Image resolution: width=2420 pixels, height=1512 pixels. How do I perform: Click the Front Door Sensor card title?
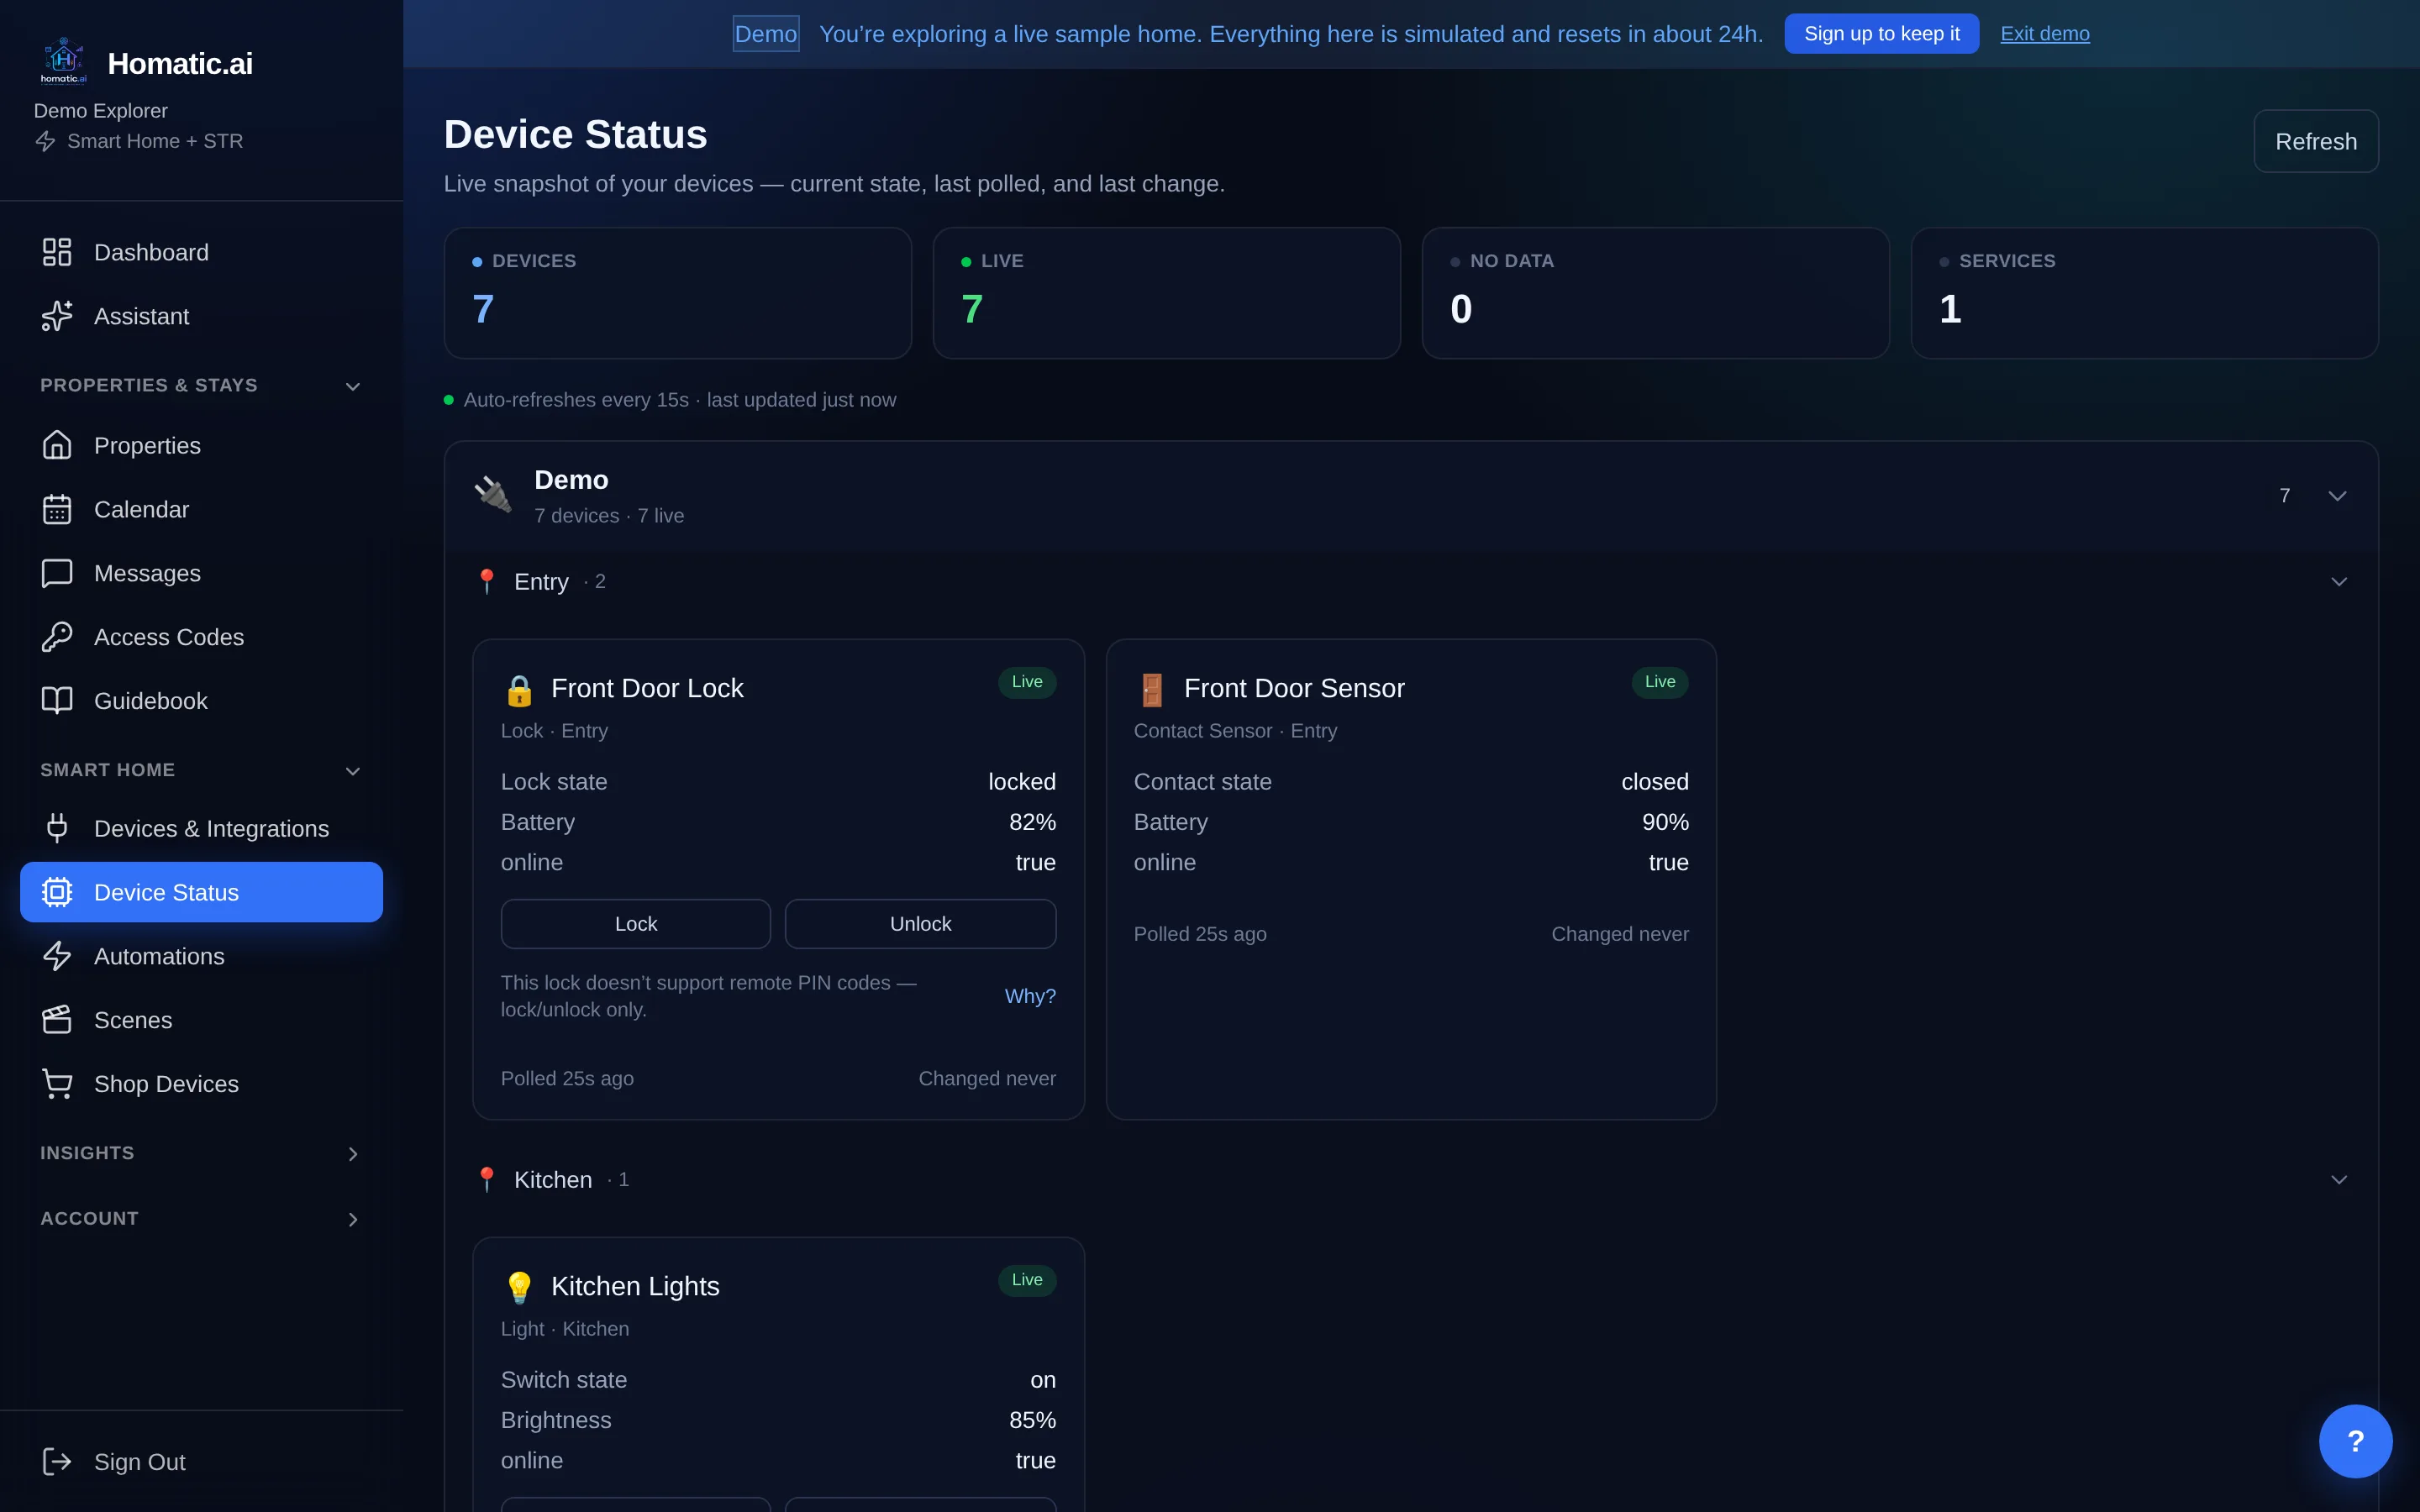click(1294, 688)
